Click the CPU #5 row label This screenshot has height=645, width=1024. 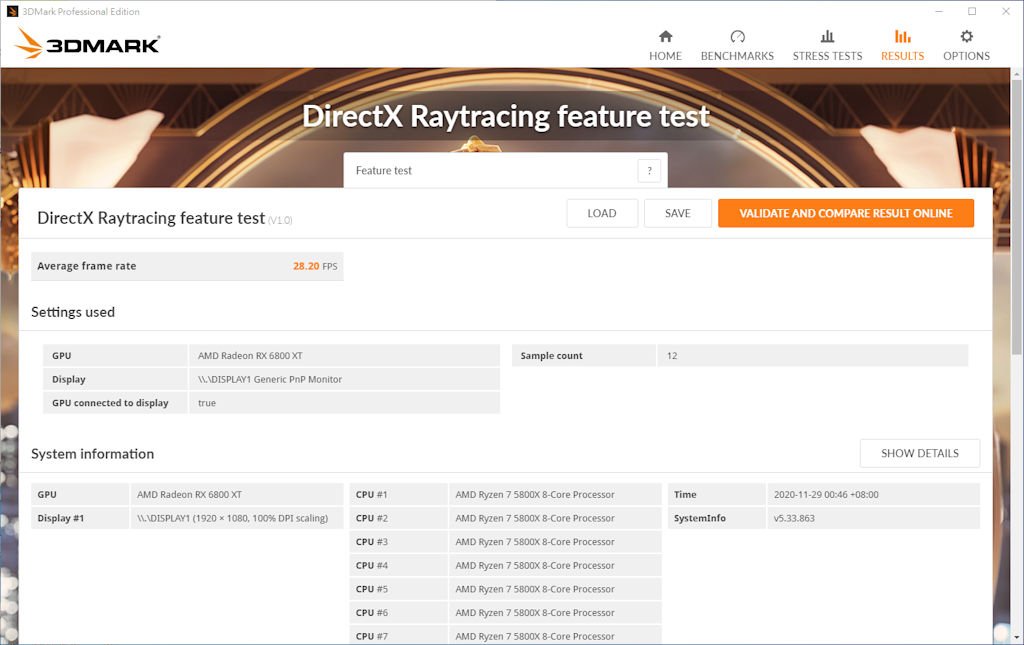tap(372, 589)
